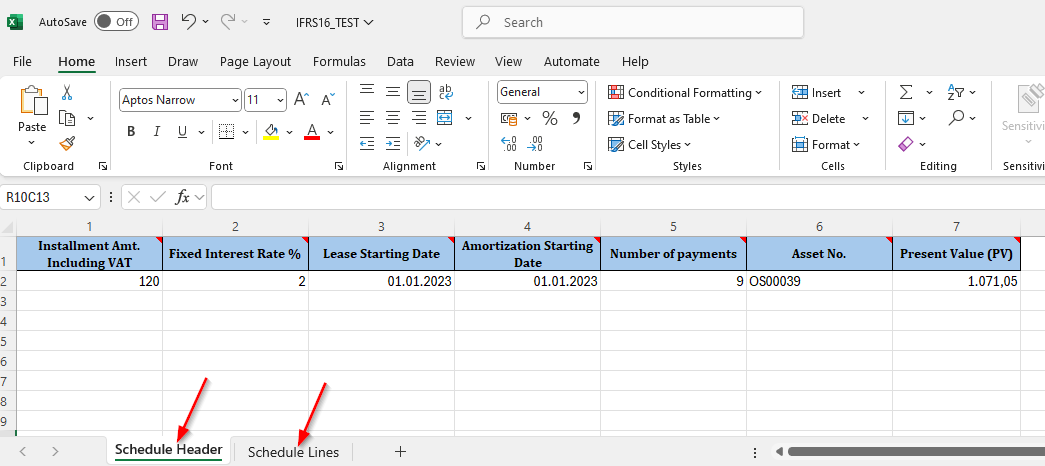
Task: Click the Decrease Indent icon
Action: point(367,143)
